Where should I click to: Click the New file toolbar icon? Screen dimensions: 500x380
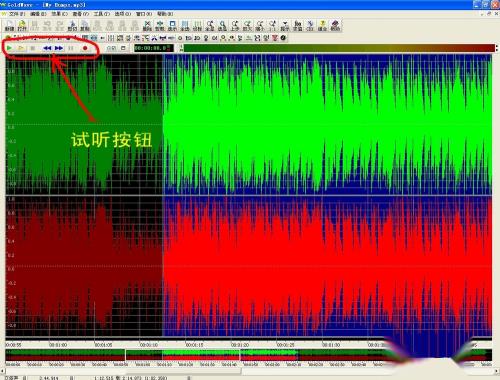click(x=10, y=26)
